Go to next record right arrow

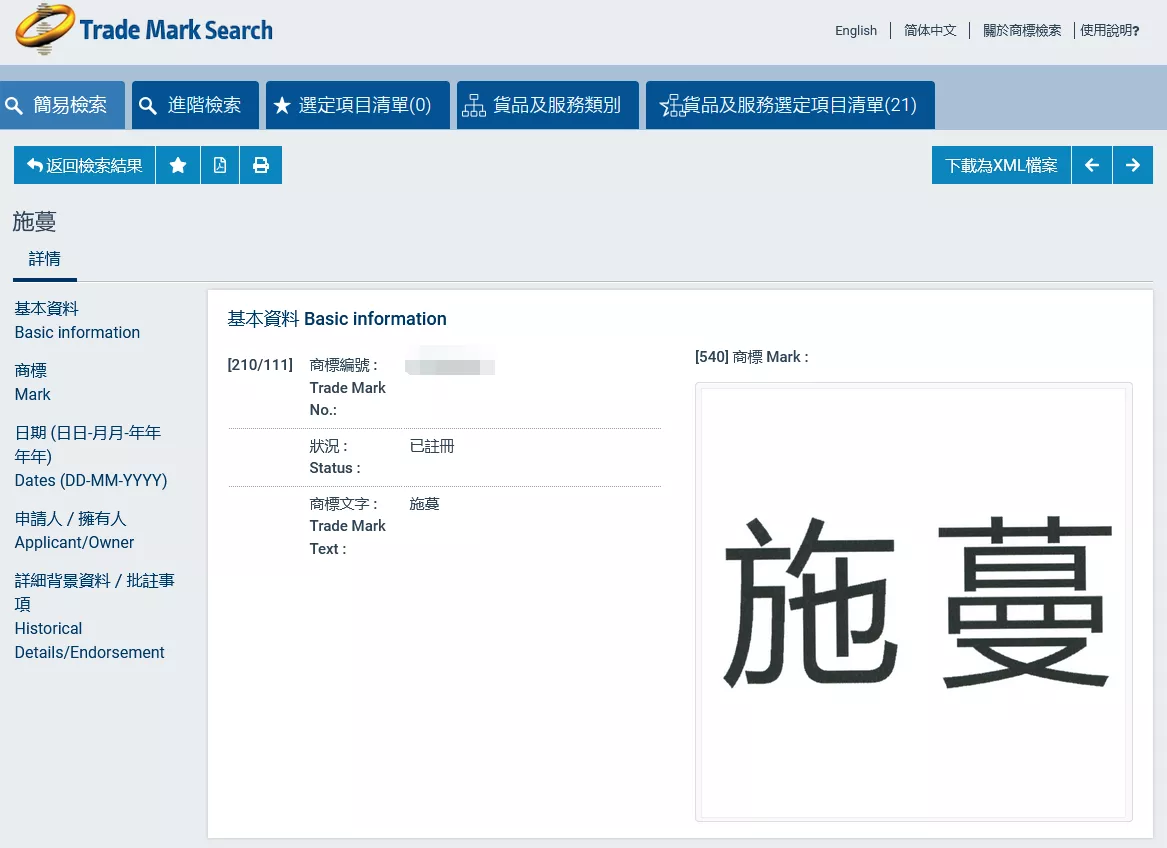click(x=1133, y=165)
